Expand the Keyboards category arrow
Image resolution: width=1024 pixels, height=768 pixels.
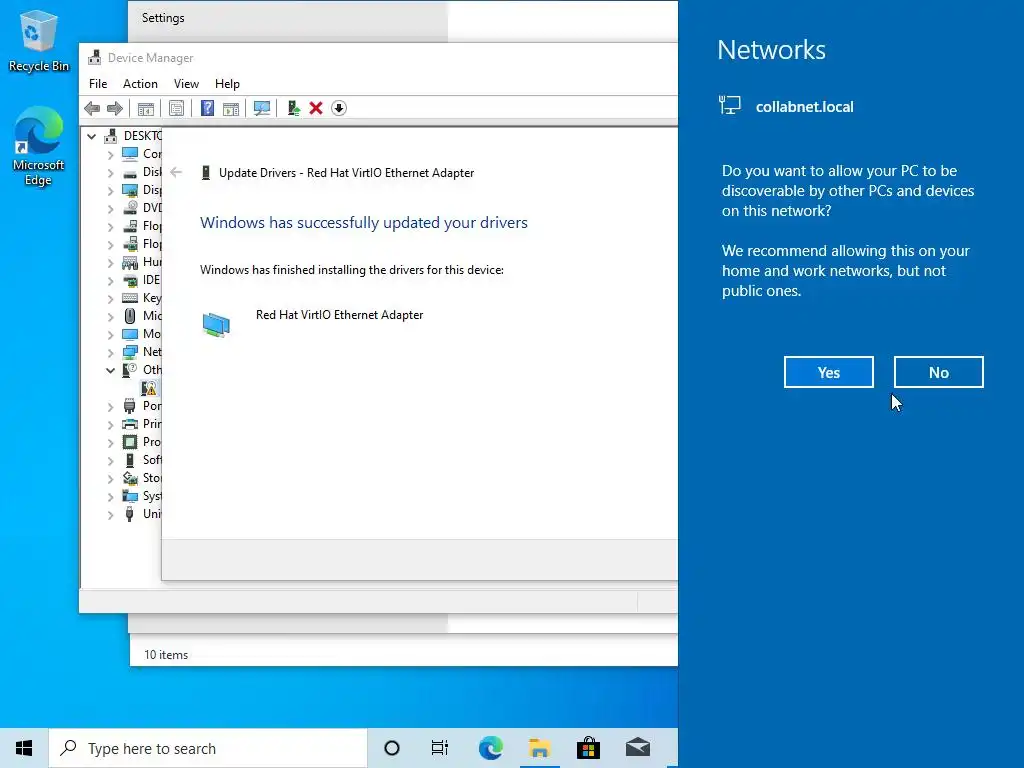point(110,298)
